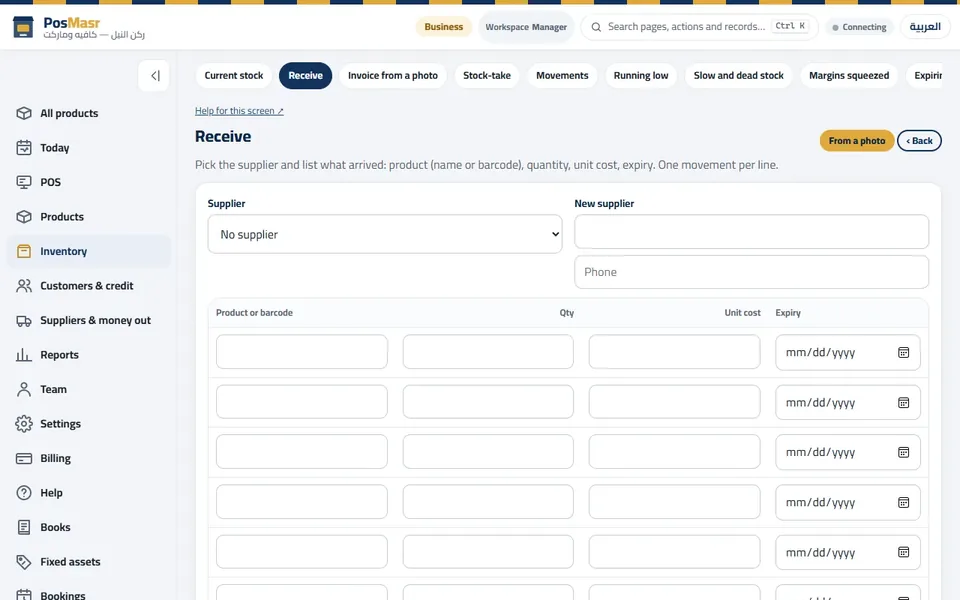
Task: Click the Back button
Action: 920,141
